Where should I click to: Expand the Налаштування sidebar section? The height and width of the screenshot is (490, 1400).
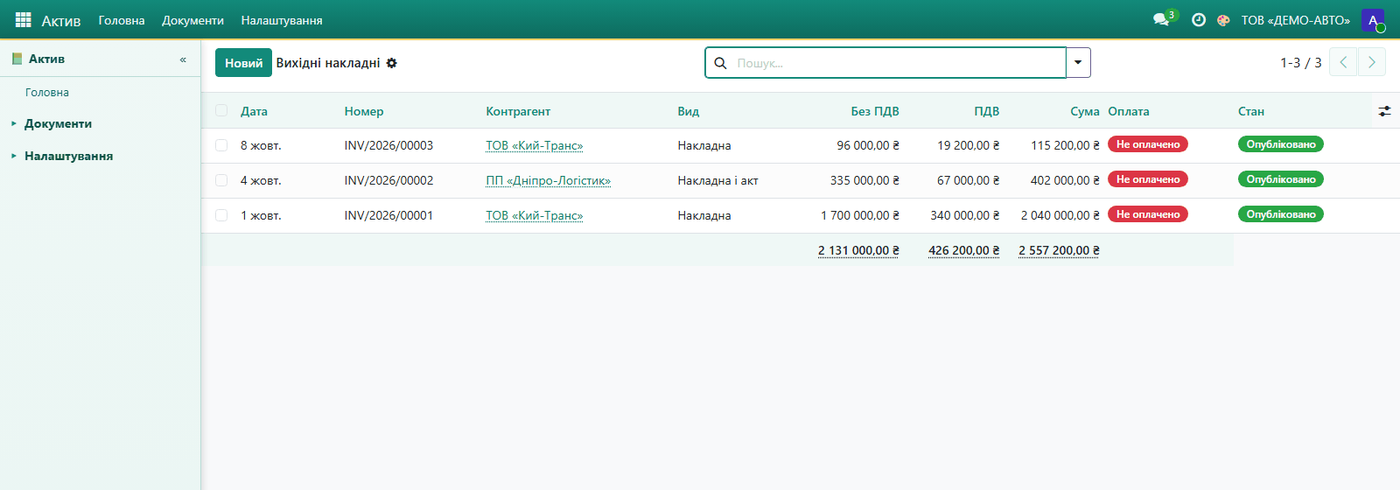point(68,156)
